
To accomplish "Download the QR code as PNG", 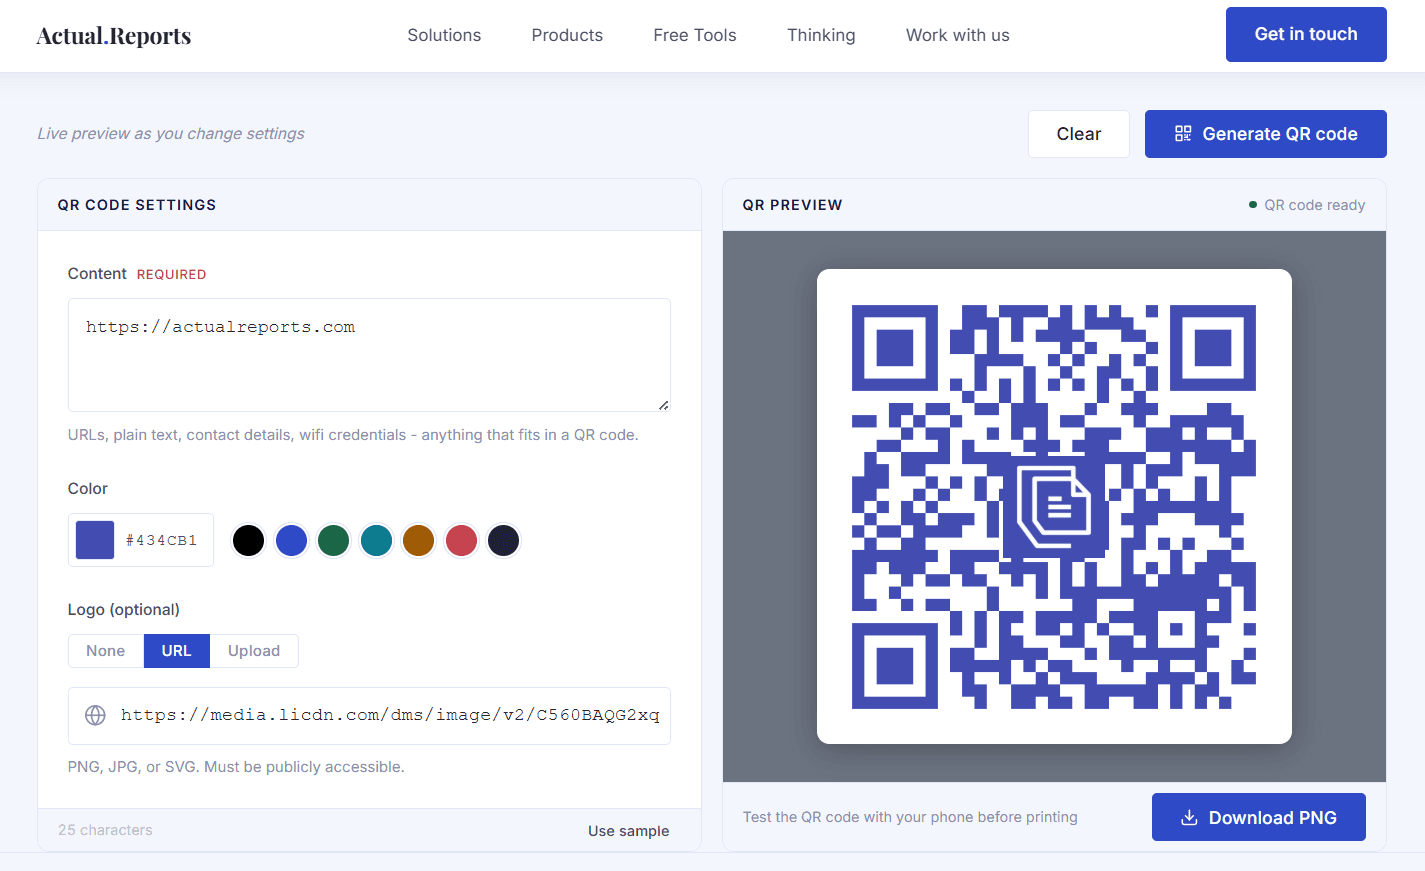I will [1259, 817].
